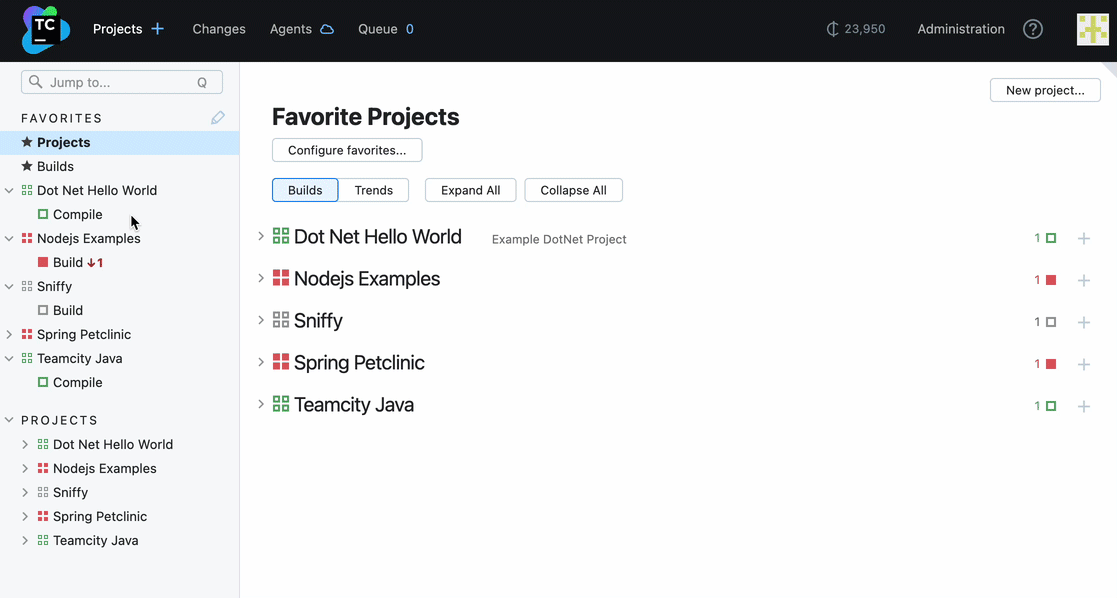Click the star icon beside Builds favorite
This screenshot has height=598, width=1117.
tap(27, 166)
